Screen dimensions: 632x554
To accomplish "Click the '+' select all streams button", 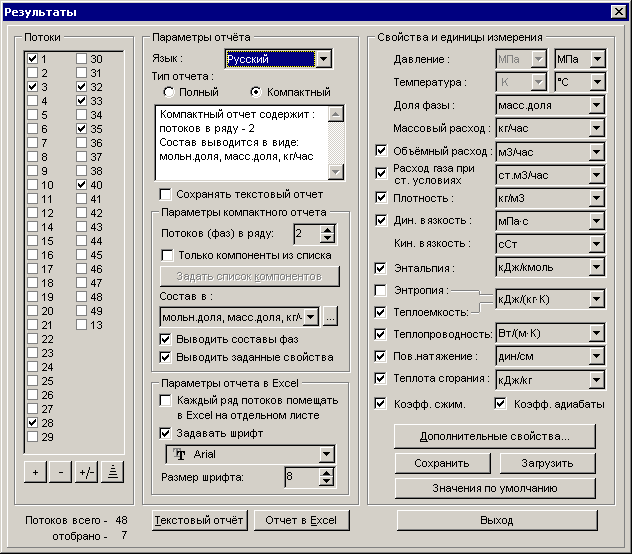I will tap(35, 472).
